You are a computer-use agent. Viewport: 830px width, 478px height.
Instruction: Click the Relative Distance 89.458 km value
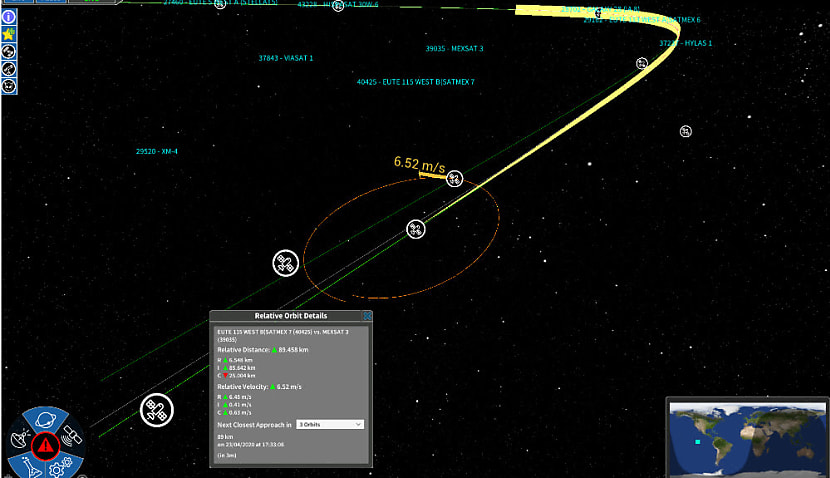click(x=293, y=350)
